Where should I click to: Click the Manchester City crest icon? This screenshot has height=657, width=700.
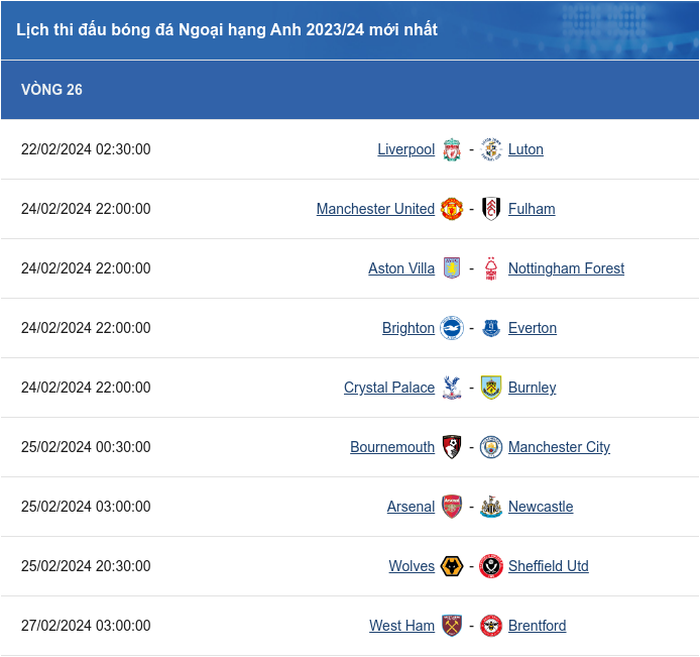pos(491,447)
